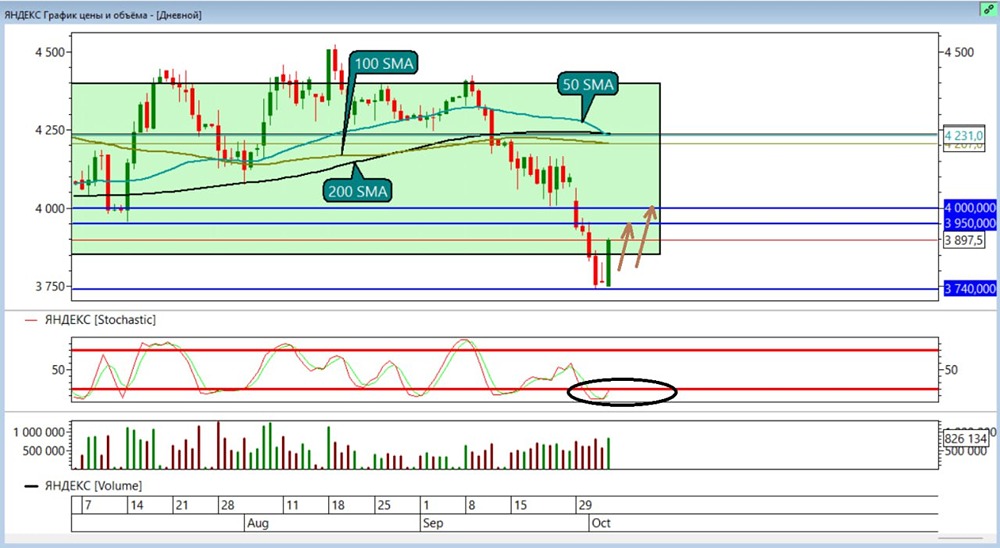Select the blue 3 950,000 level label

pyautogui.click(x=970, y=223)
